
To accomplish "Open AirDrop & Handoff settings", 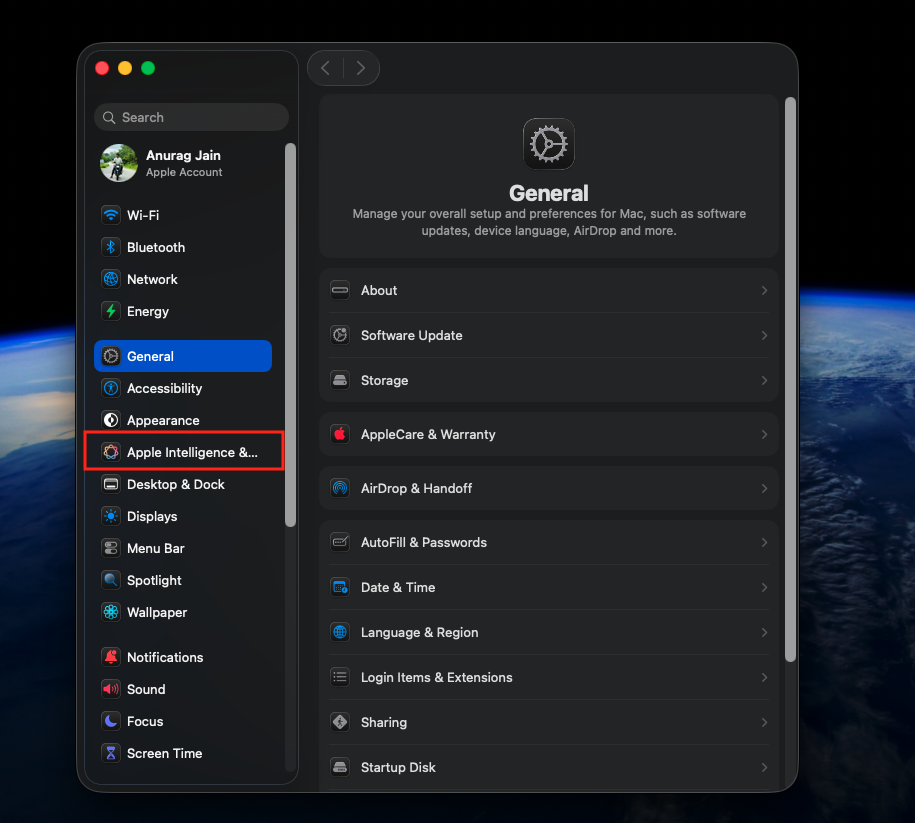I will click(548, 488).
